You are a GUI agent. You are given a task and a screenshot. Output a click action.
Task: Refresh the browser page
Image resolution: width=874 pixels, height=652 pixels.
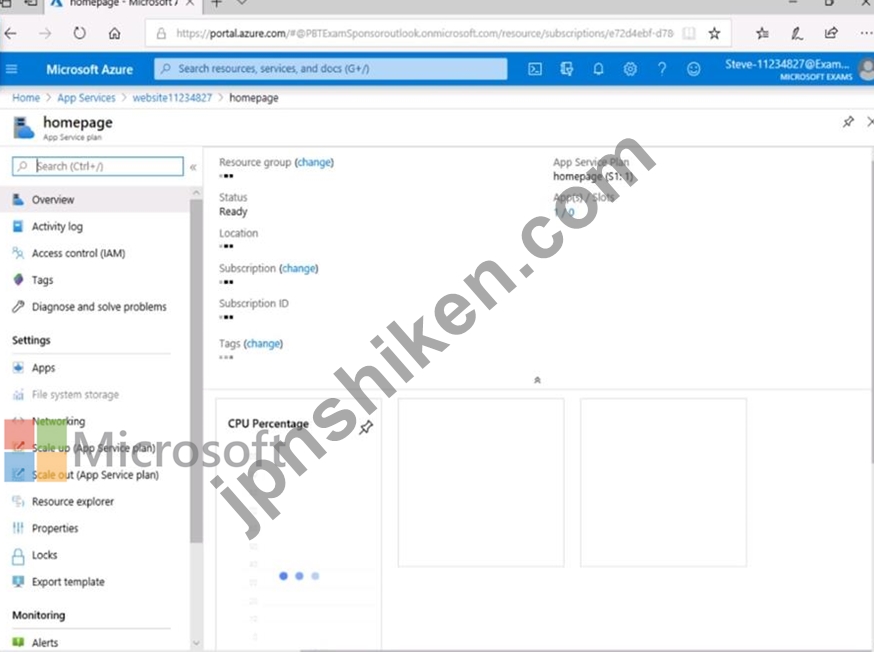coord(80,33)
